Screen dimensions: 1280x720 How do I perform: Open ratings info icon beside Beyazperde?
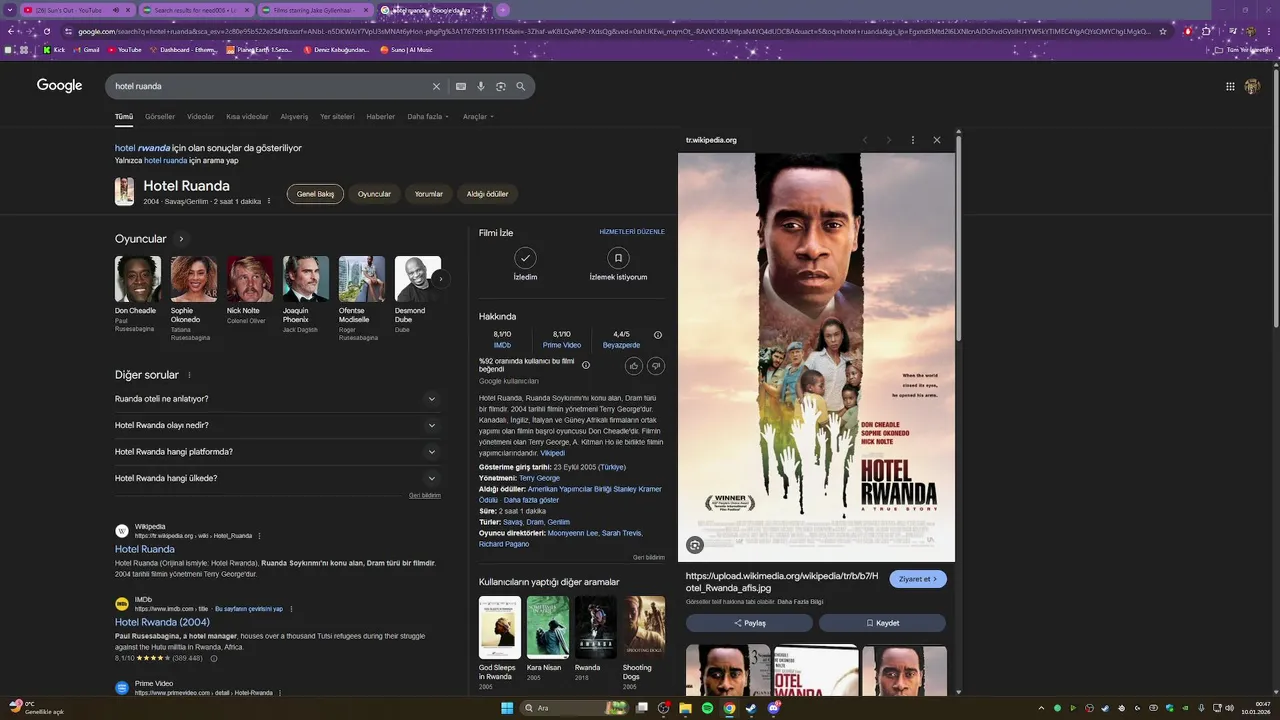click(658, 335)
